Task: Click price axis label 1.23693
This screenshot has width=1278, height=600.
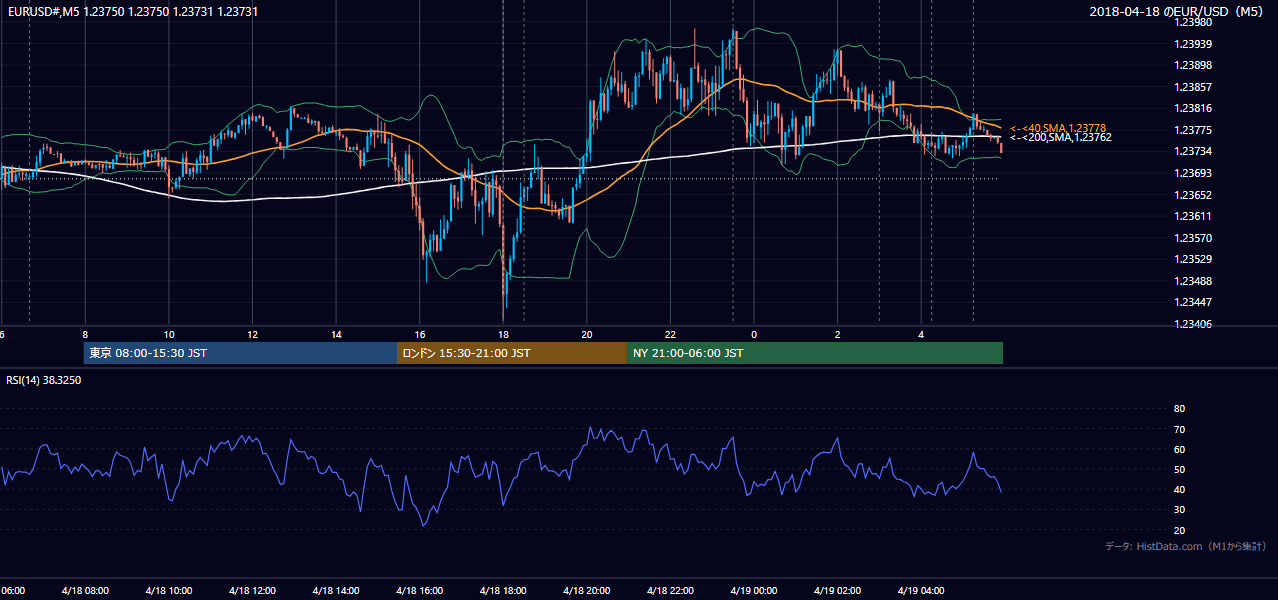Action: pyautogui.click(x=1192, y=173)
